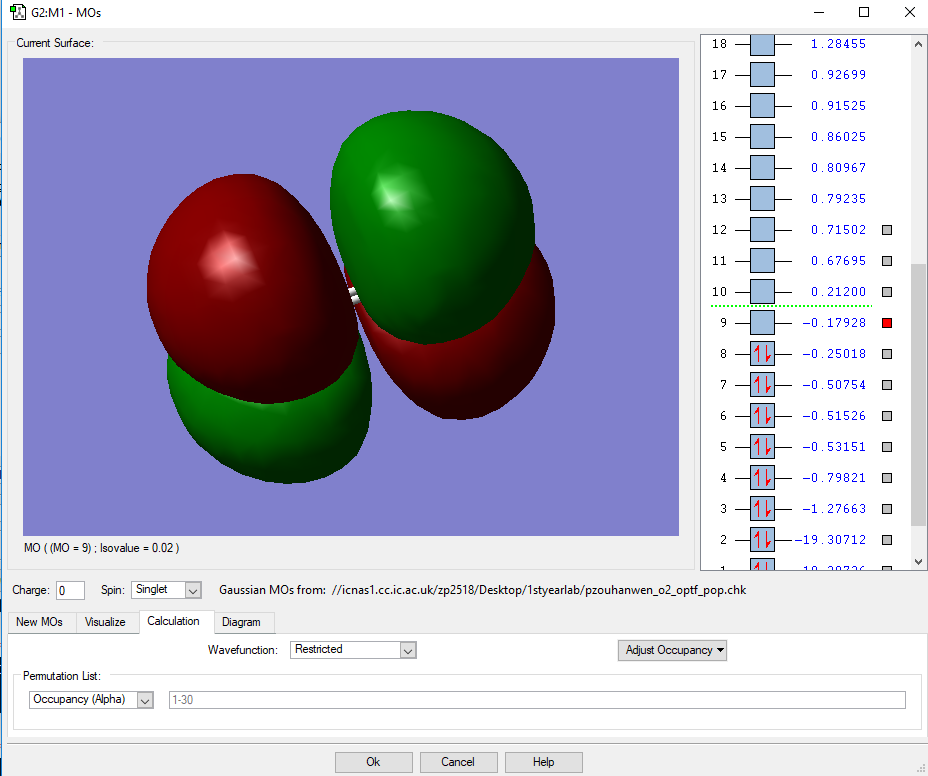Toggle surface marker square beside MO 12
This screenshot has width=928, height=776.
pos(886,230)
